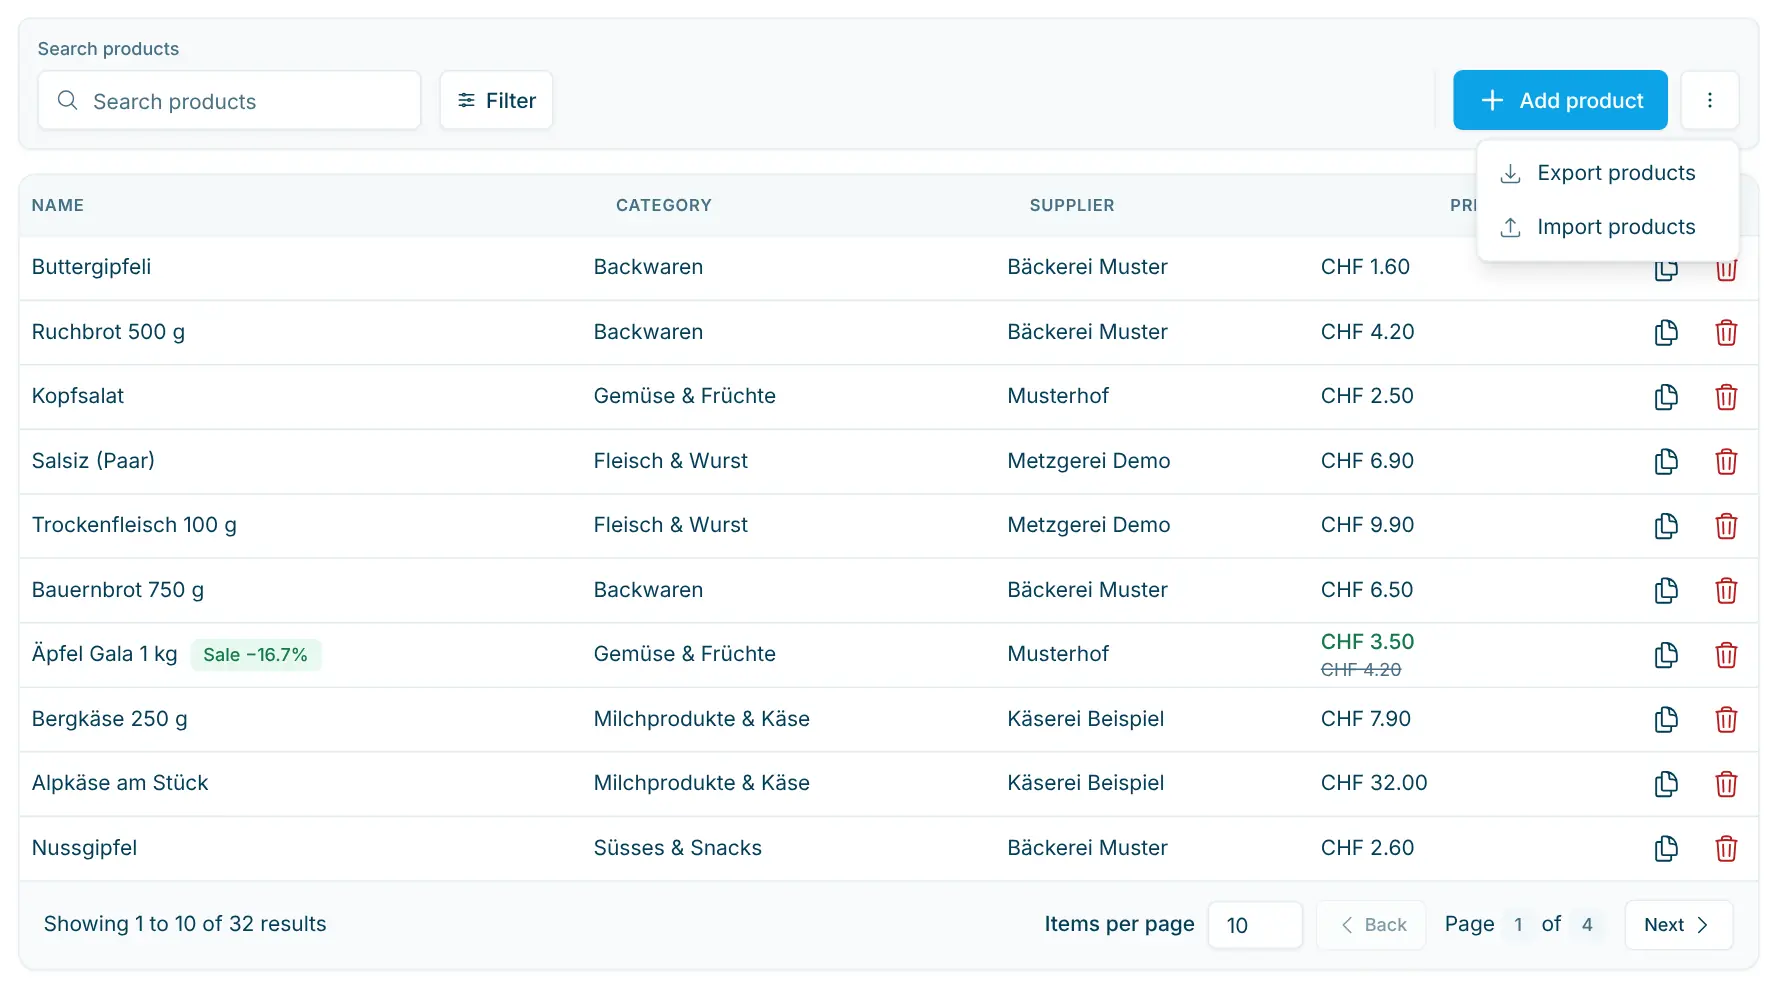Viewport: 1778px width, 987px height.
Task: Click the Sale −16.7% badge
Action: [x=255, y=655]
